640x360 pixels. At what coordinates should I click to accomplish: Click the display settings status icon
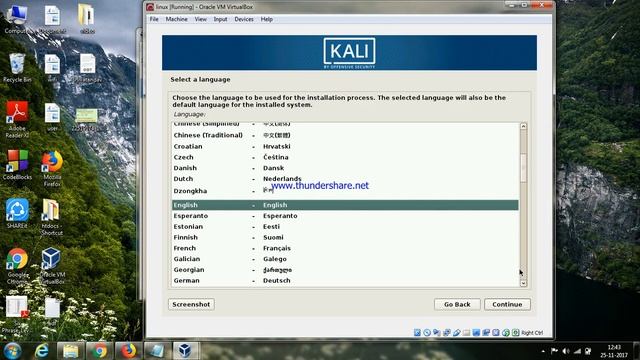pyautogui.click(x=476, y=333)
